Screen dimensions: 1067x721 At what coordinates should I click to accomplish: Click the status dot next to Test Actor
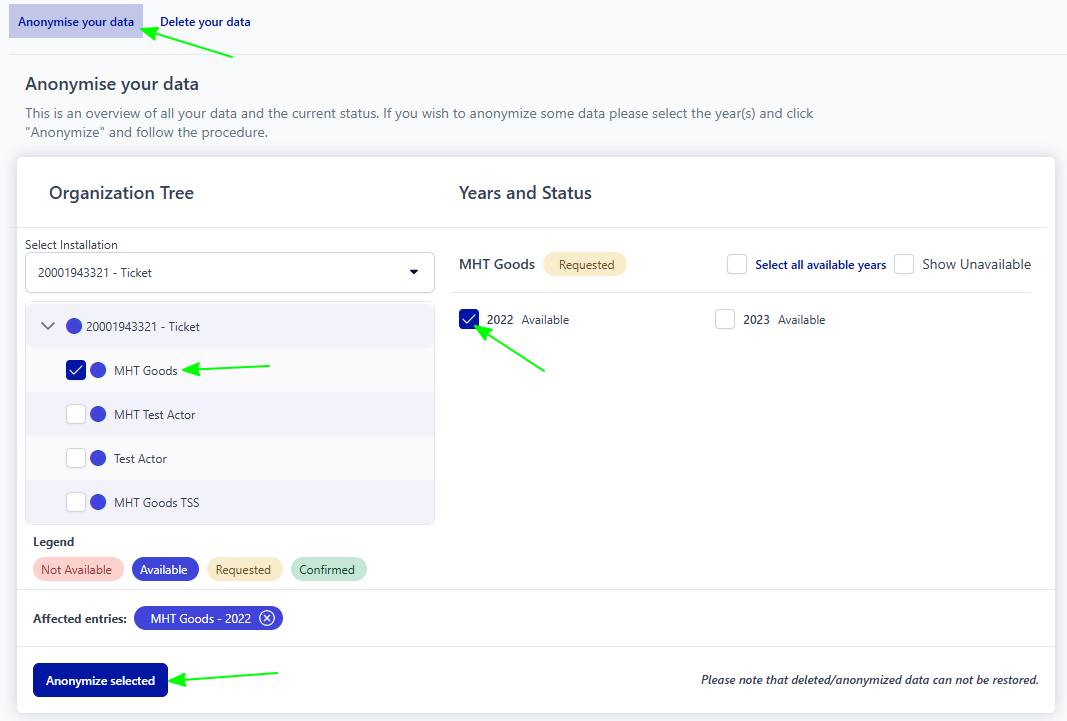[98, 458]
